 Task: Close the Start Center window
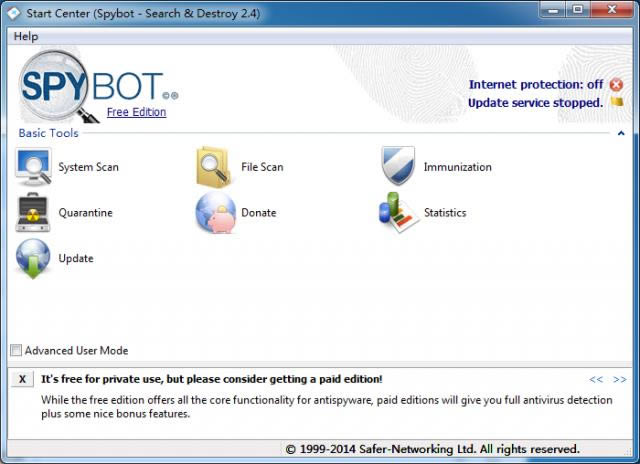click(x=611, y=9)
